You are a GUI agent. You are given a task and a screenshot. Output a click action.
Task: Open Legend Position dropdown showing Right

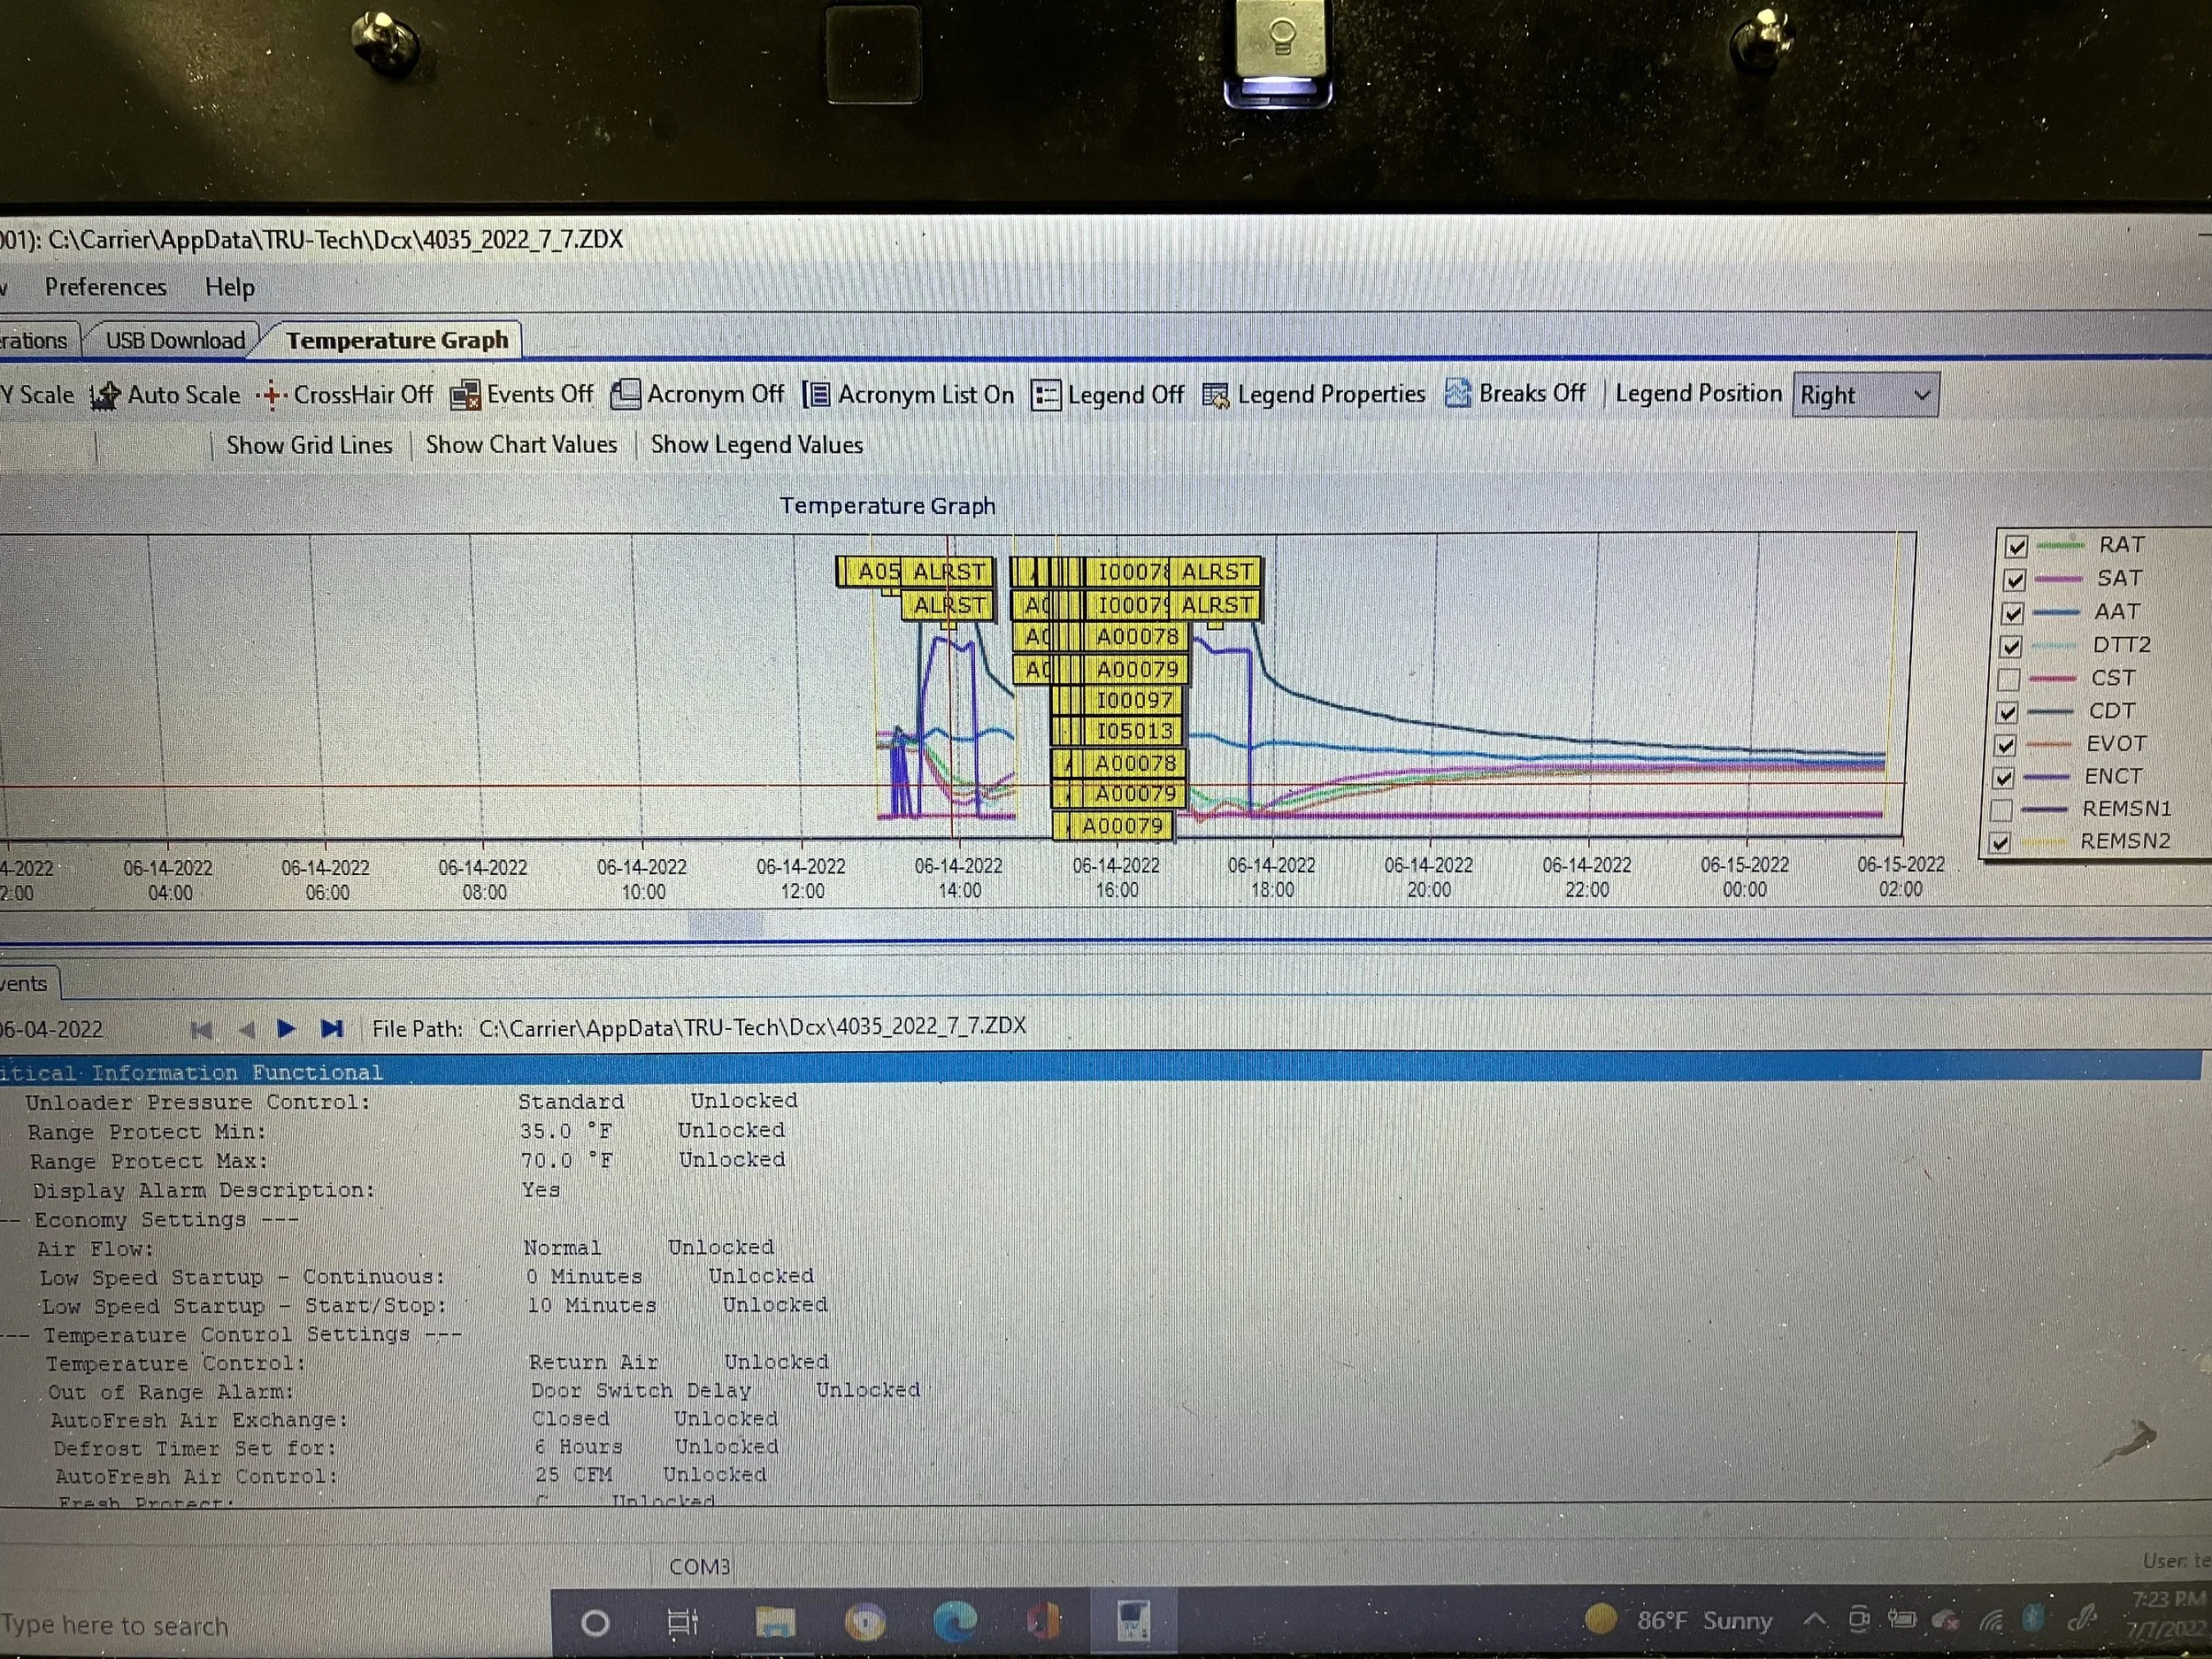pos(1866,395)
